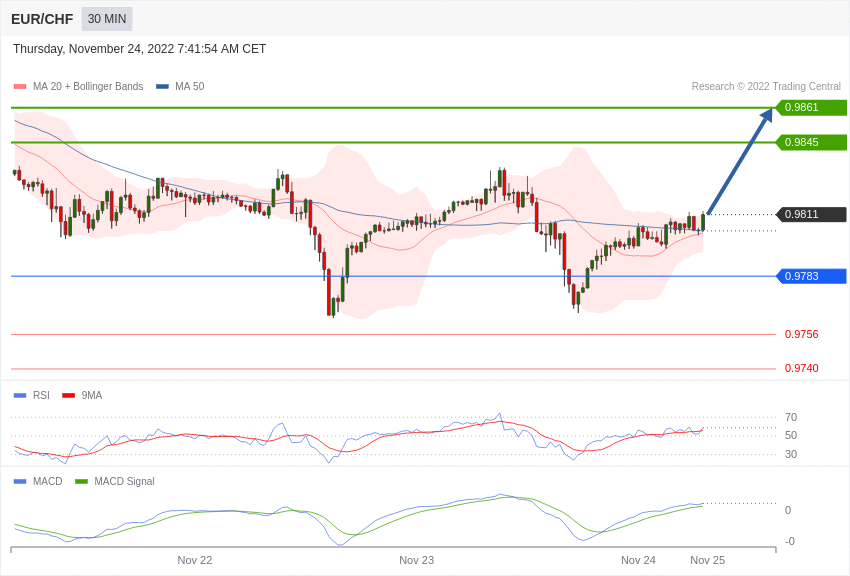Screen dimensions: 850x576
Task: Click the MACD blue legend swatch
Action: click(x=20, y=481)
